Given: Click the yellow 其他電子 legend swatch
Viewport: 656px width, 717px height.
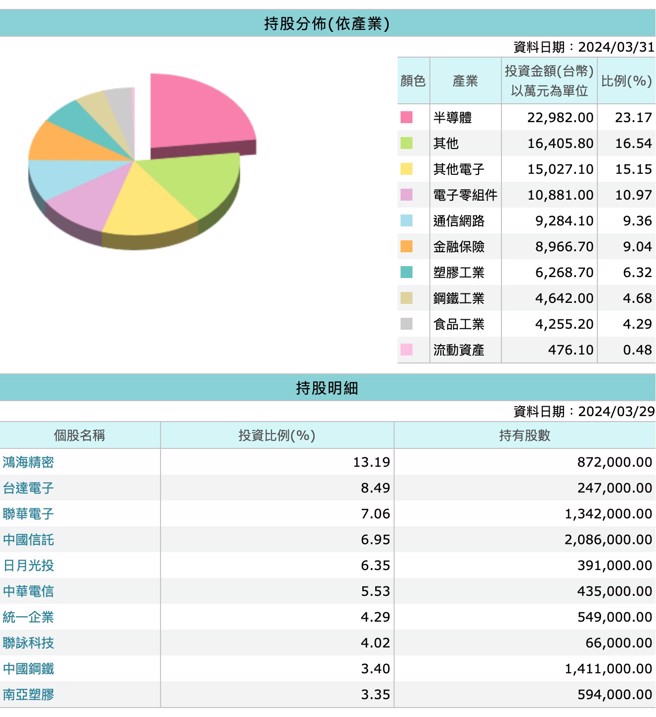Looking at the screenshot, I should click(x=406, y=169).
